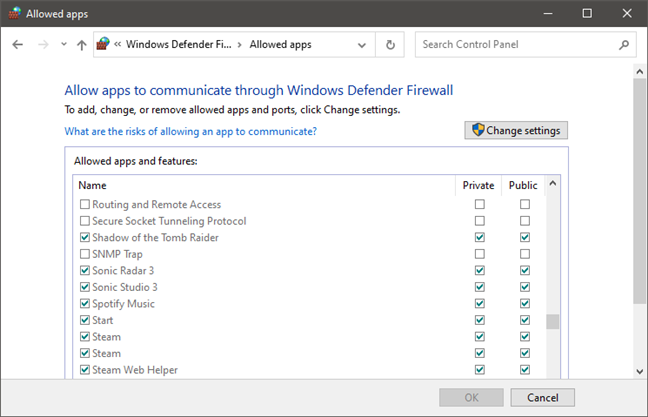Uncheck the Start app checkbox

coord(85,320)
